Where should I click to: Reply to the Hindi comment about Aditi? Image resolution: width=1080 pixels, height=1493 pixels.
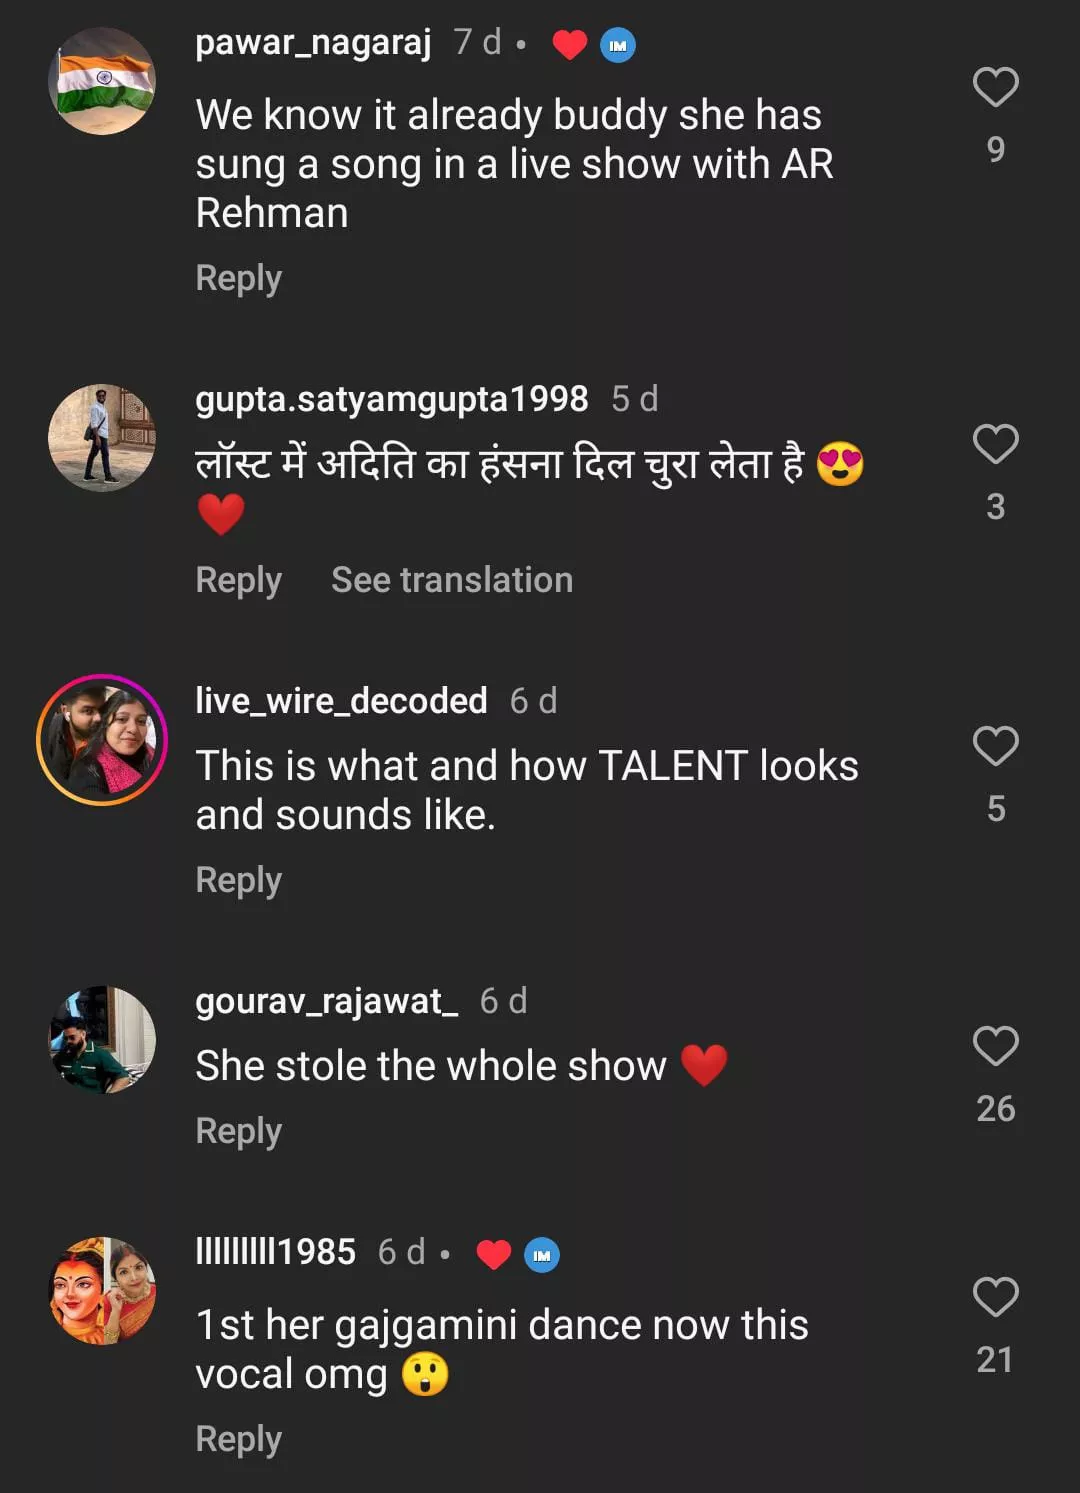coord(239,580)
